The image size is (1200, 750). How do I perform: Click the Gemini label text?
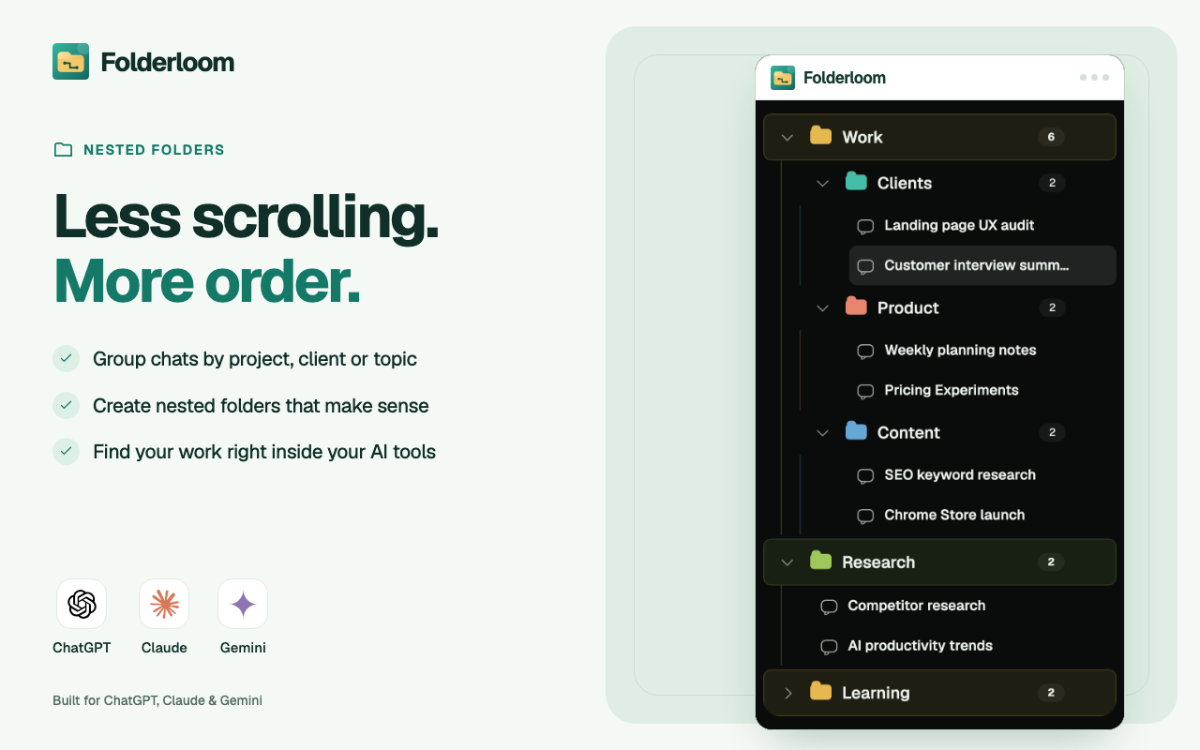(x=243, y=647)
